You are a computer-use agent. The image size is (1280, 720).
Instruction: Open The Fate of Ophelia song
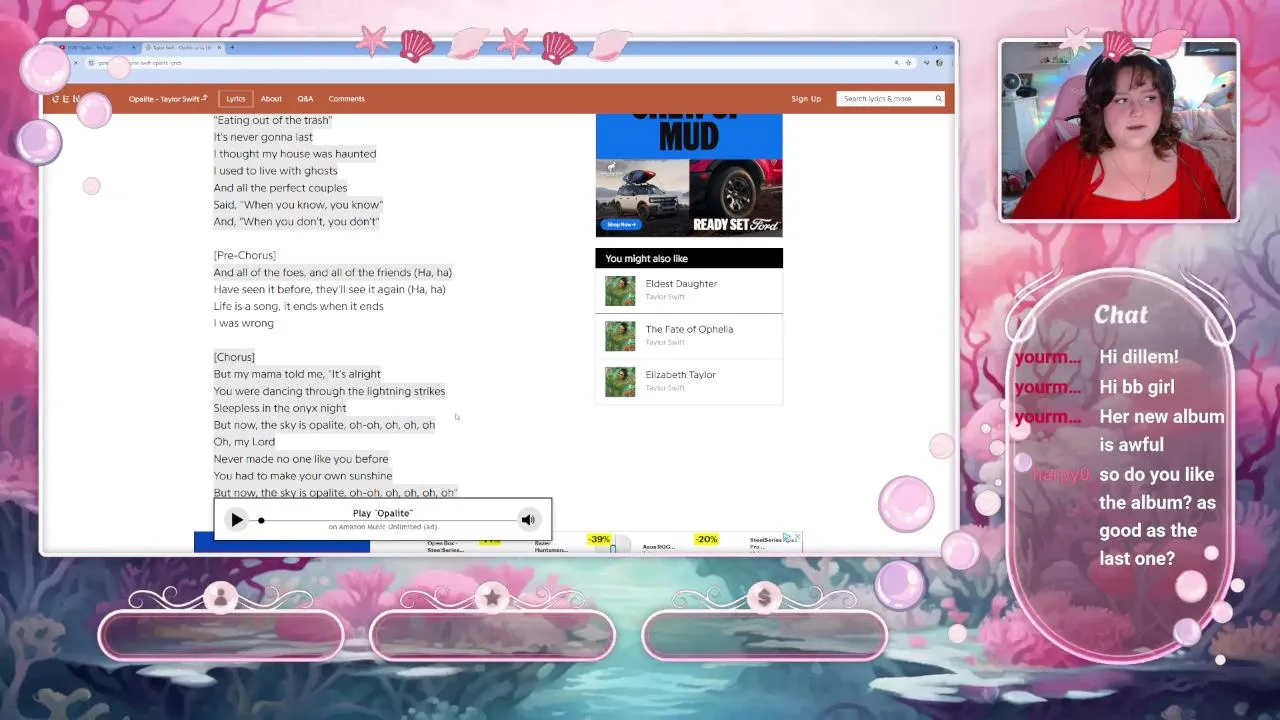click(x=689, y=329)
